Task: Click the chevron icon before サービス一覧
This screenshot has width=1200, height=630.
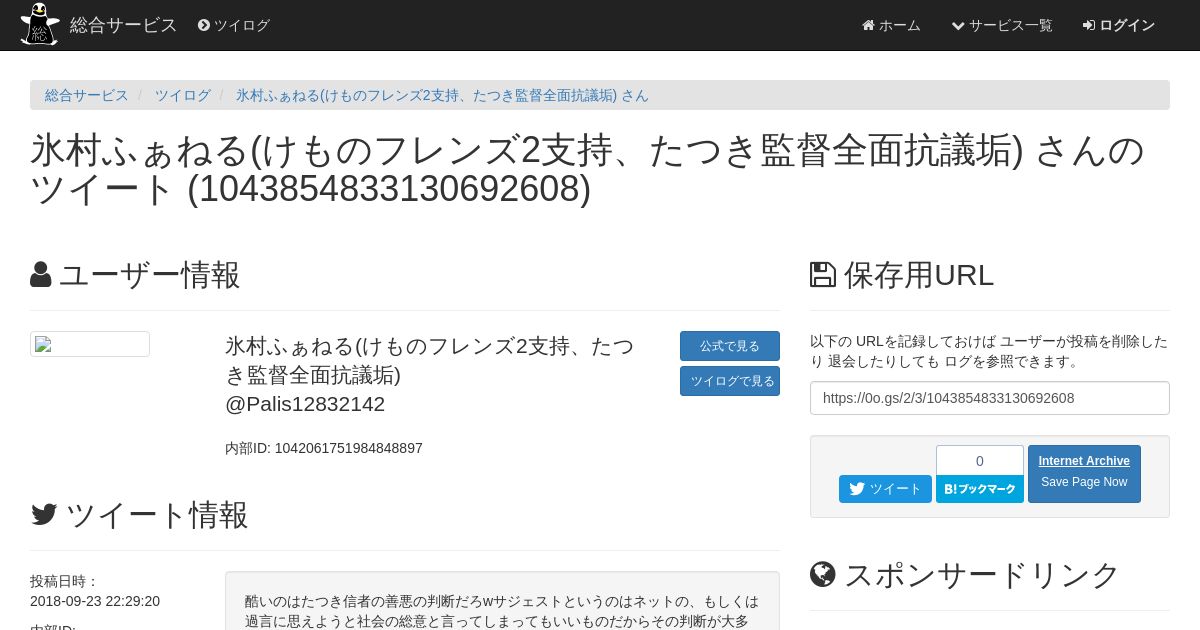Action: (958, 25)
